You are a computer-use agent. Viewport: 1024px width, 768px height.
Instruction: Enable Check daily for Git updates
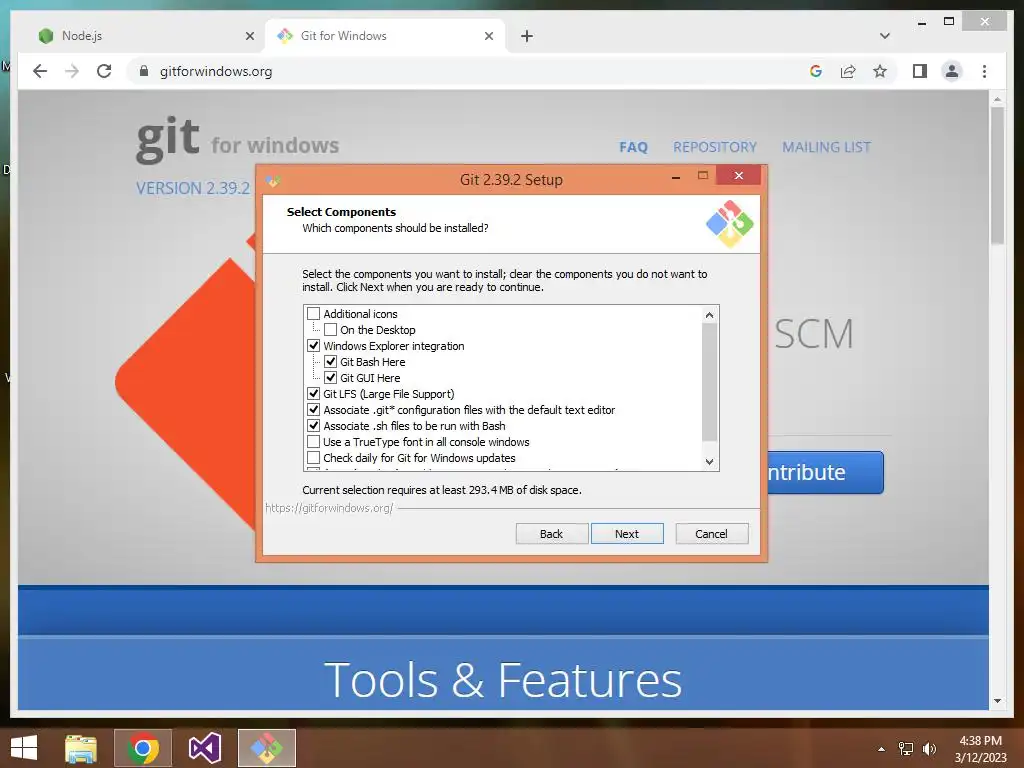click(x=313, y=458)
